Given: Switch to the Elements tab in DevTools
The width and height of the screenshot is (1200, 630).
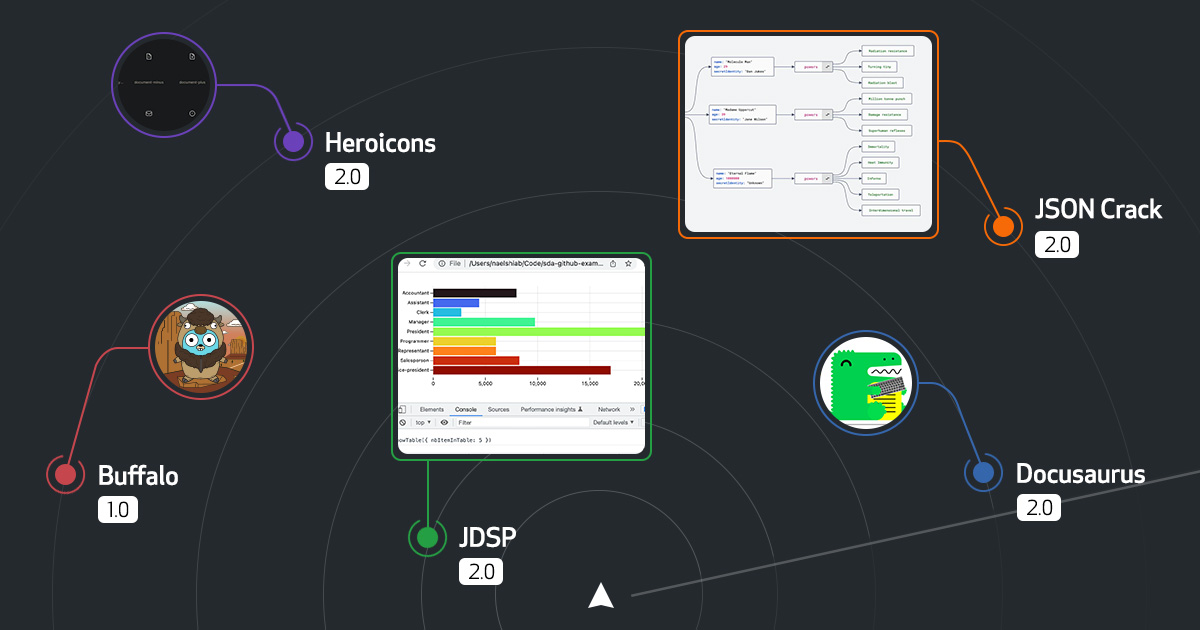Looking at the screenshot, I should 431,409.
